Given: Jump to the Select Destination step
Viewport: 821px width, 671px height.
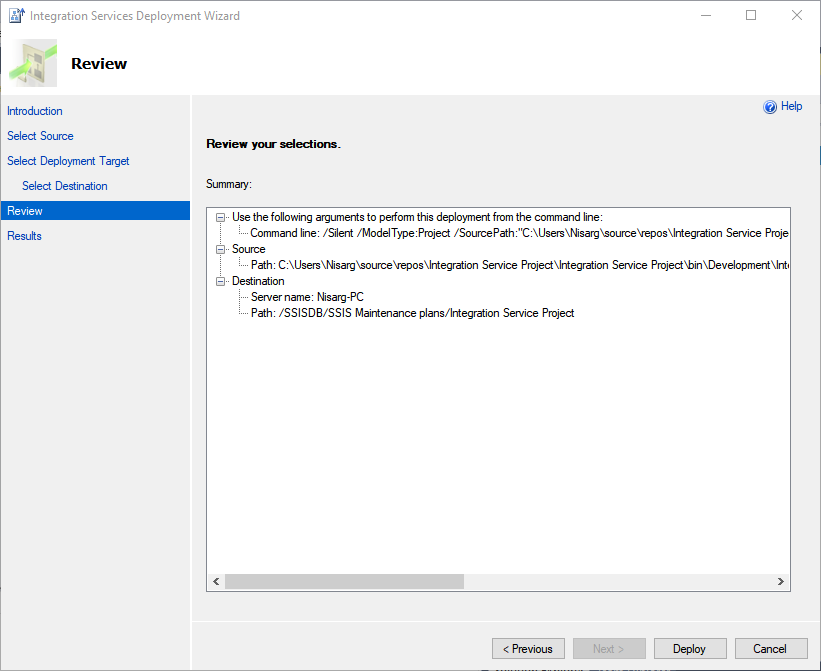Looking at the screenshot, I should pos(65,186).
